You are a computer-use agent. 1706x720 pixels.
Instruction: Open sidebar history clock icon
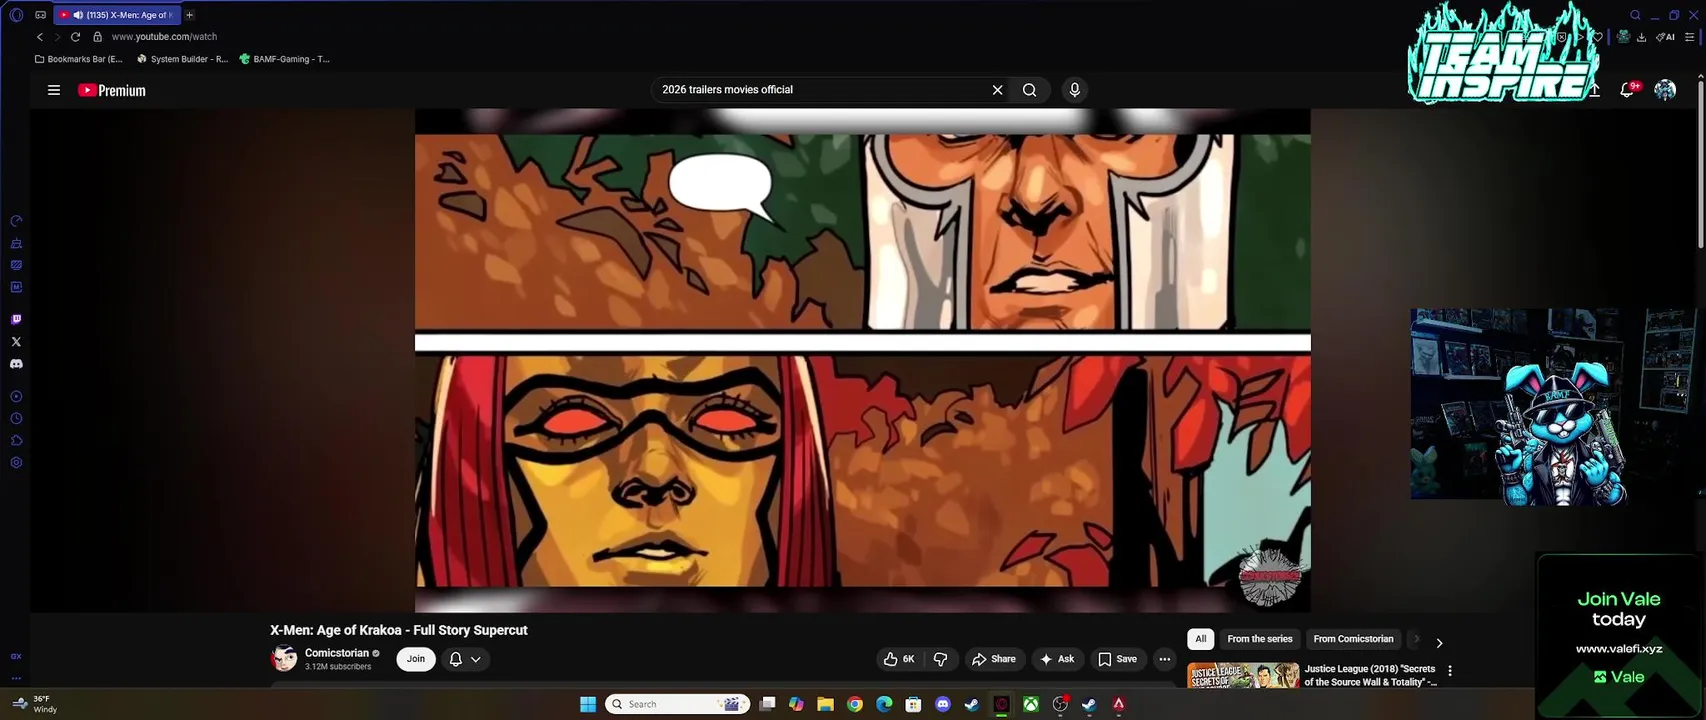pyautogui.click(x=16, y=419)
